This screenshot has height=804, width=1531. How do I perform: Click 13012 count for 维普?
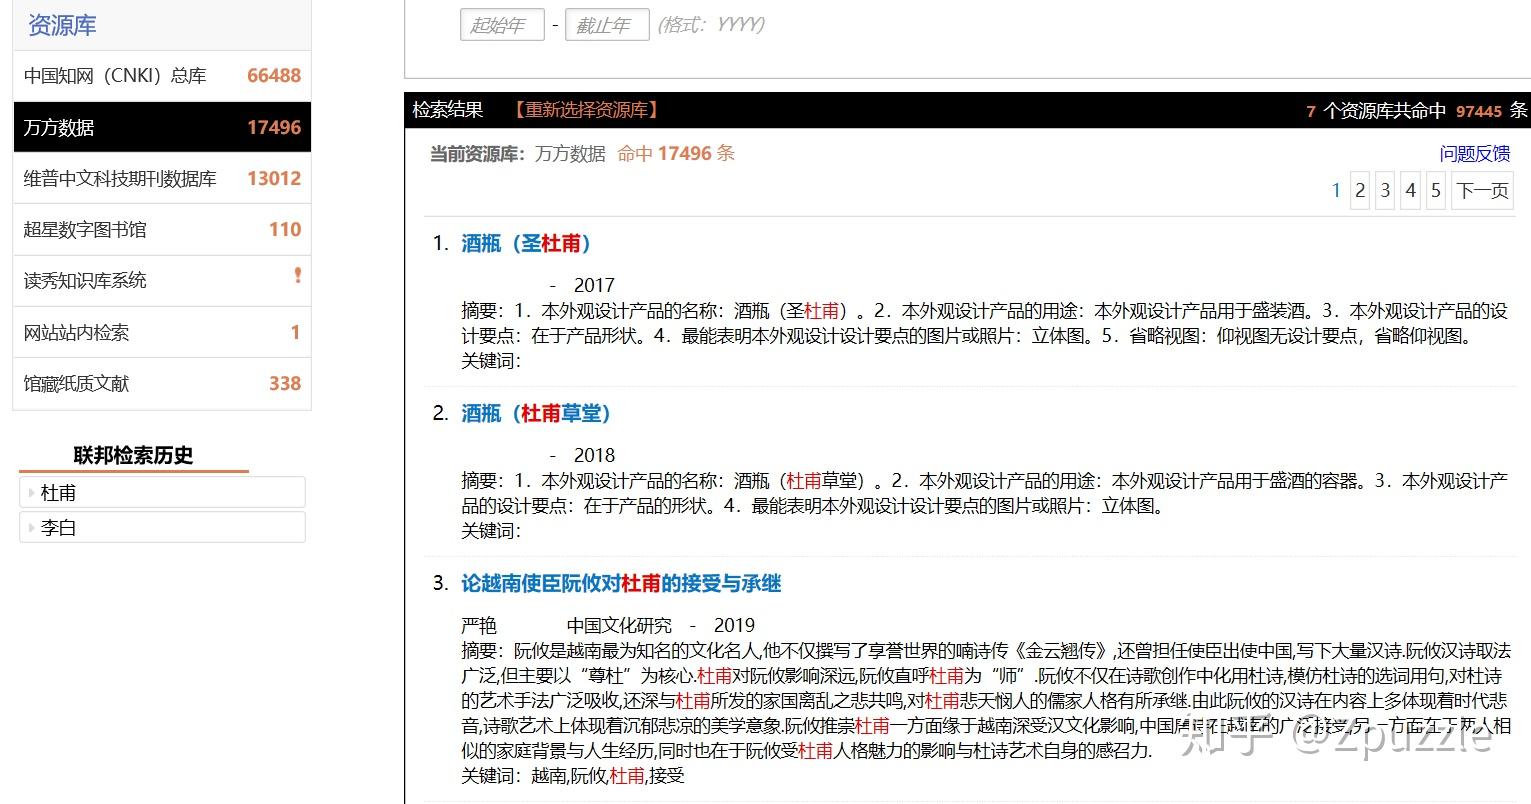(x=274, y=178)
